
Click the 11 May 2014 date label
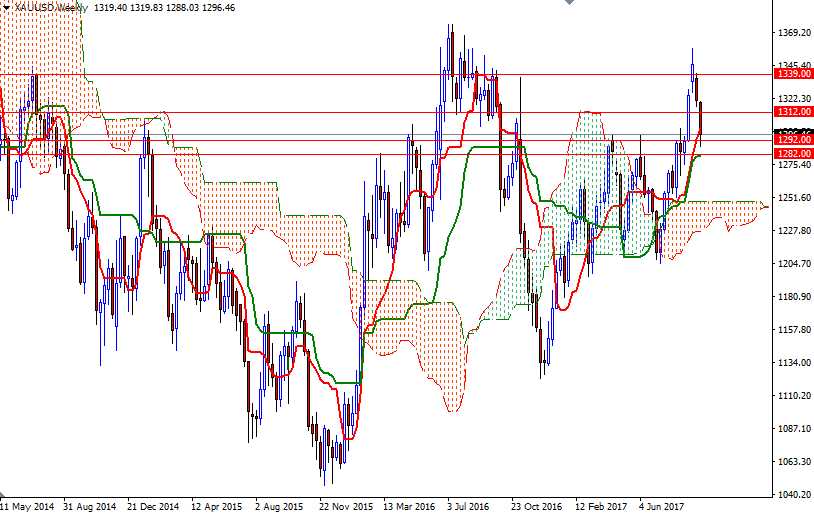point(28,506)
